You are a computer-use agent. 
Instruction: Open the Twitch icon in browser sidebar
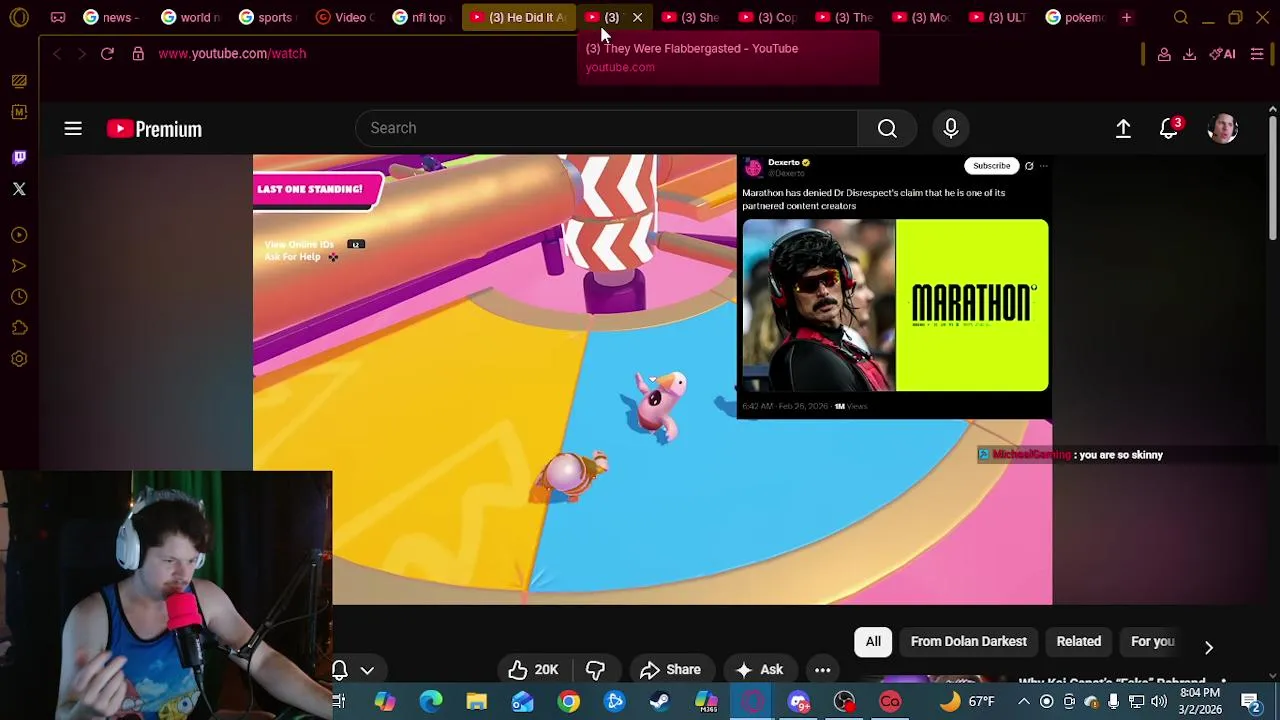click(x=19, y=157)
